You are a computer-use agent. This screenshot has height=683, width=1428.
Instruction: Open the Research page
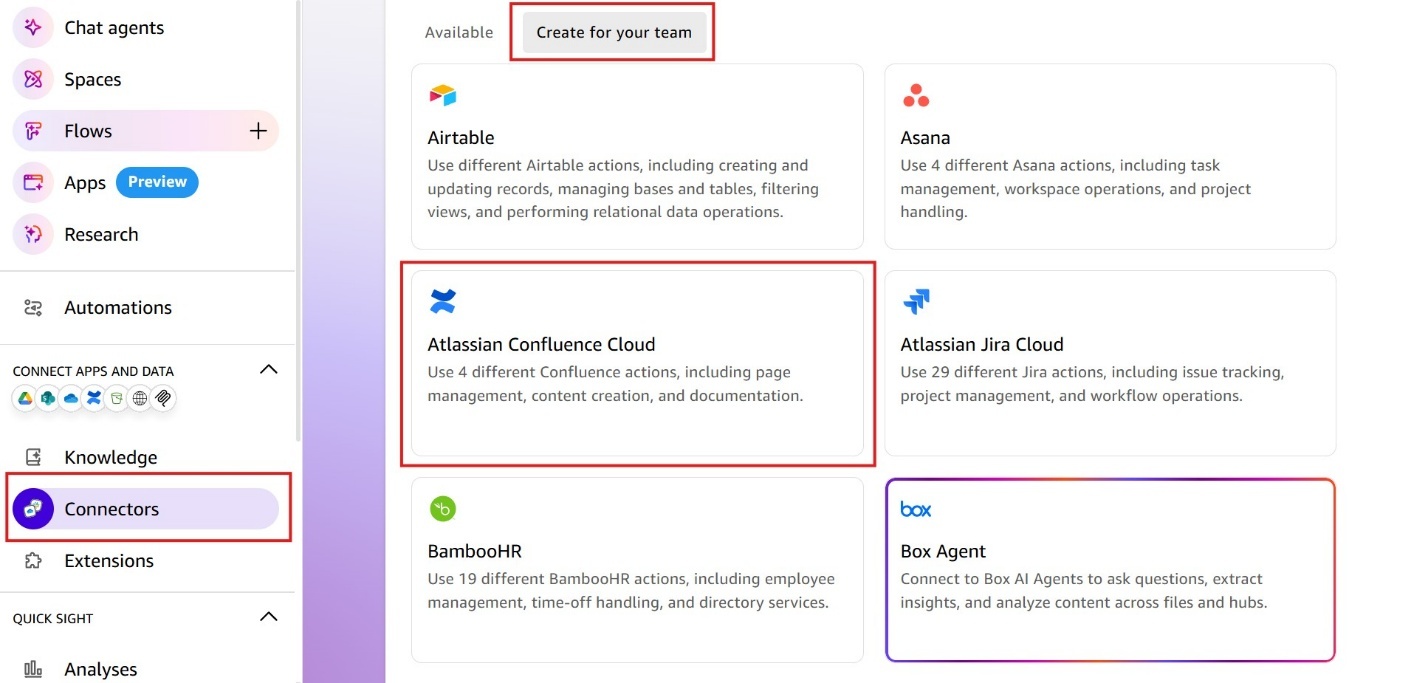[x=101, y=234]
